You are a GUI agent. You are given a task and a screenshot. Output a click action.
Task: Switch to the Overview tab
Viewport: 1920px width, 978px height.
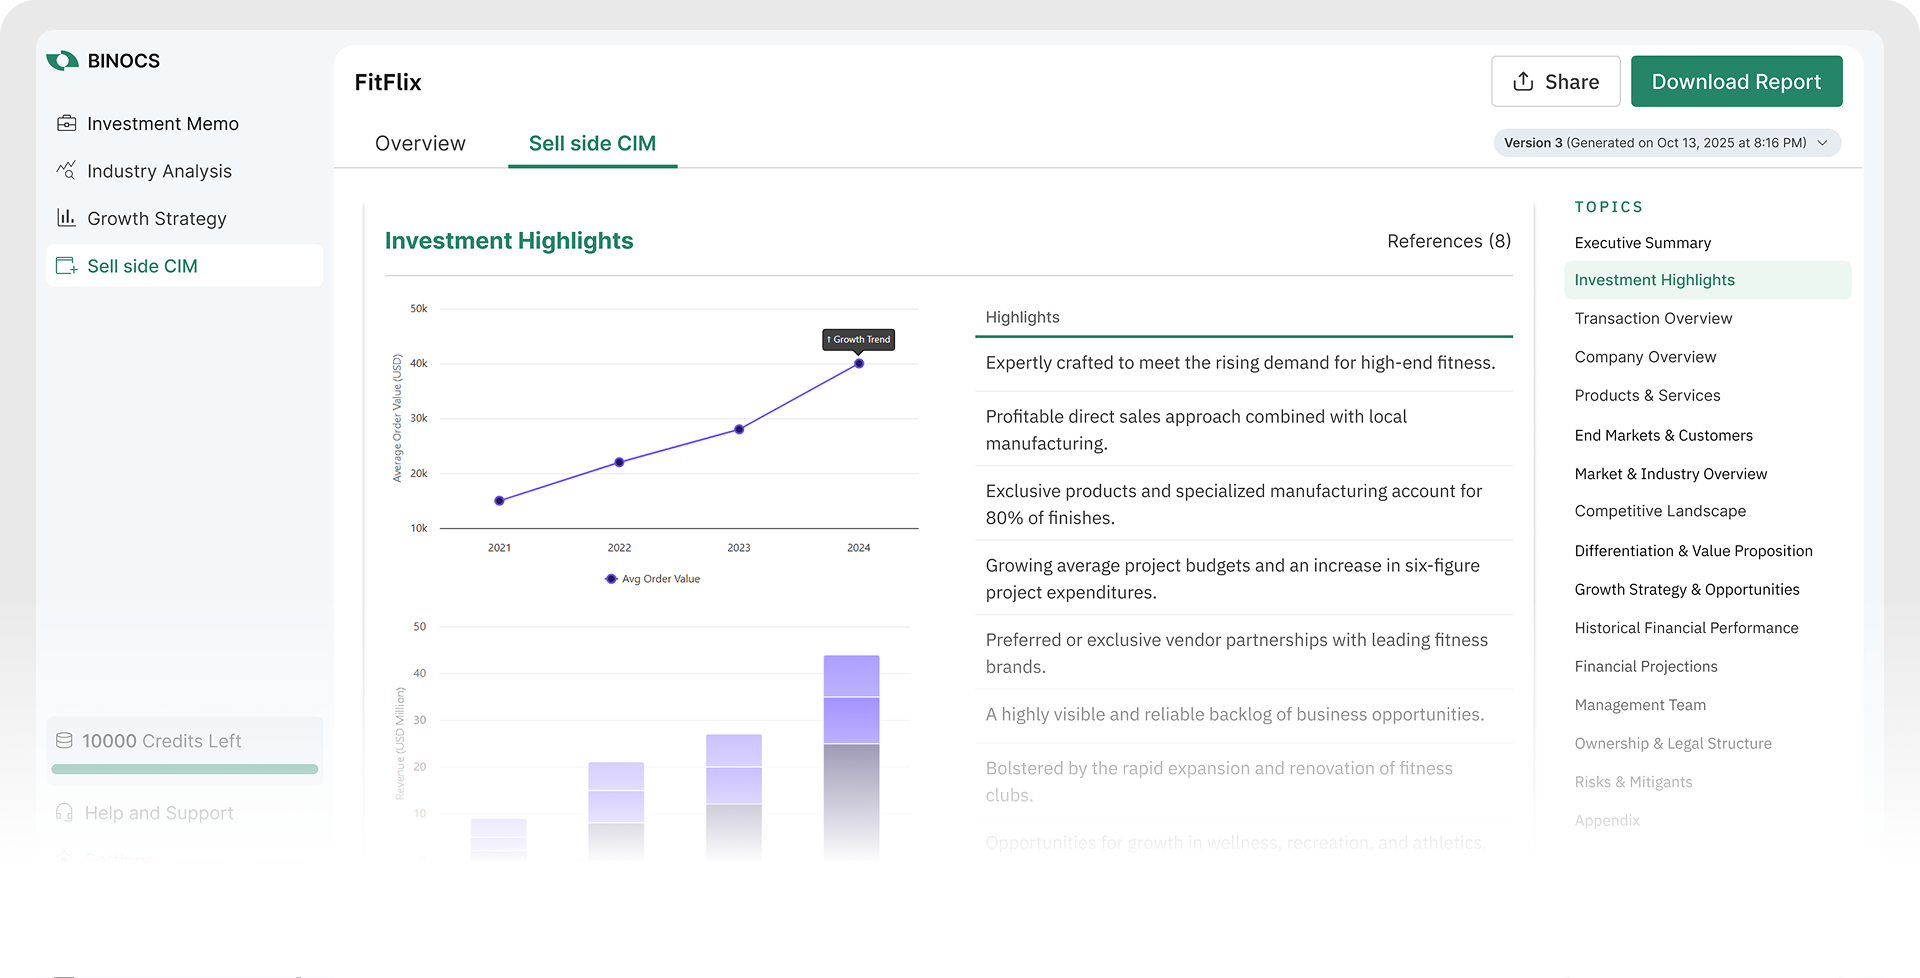pyautogui.click(x=420, y=143)
